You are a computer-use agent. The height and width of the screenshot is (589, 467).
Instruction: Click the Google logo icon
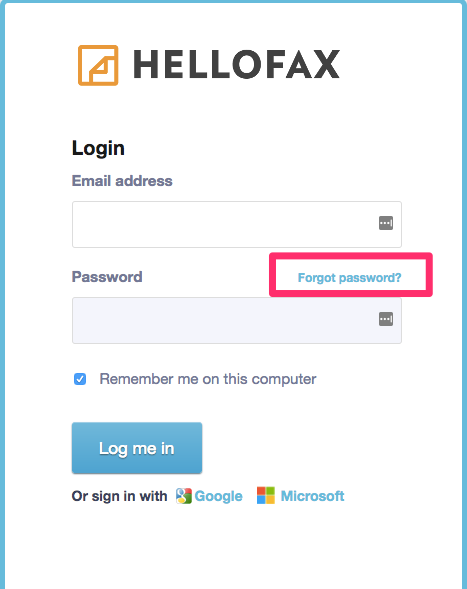coord(184,496)
